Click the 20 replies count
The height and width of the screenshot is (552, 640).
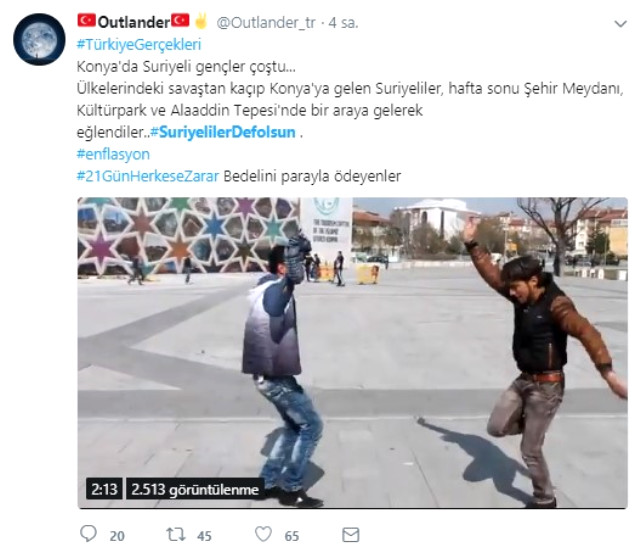tap(117, 536)
